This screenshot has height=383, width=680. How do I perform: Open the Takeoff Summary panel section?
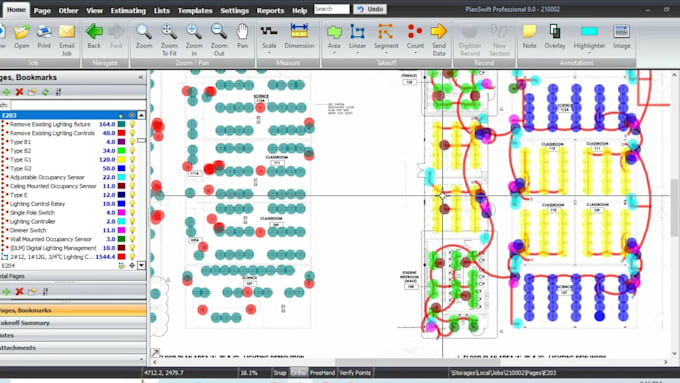(x=73, y=323)
